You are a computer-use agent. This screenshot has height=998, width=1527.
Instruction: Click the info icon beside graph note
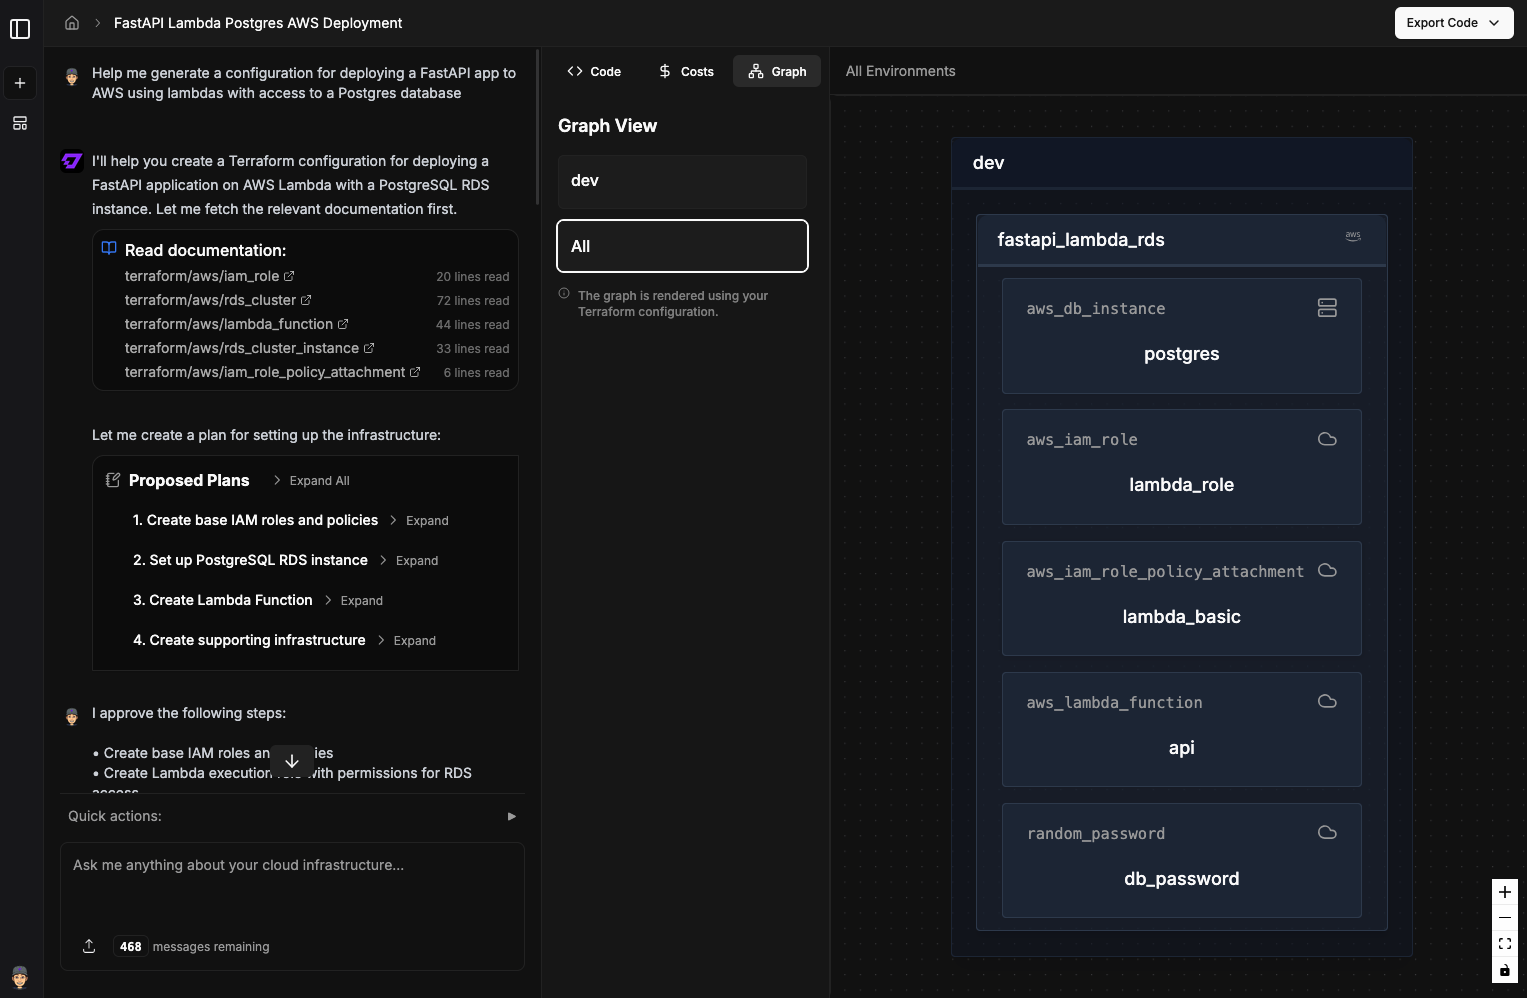point(564,294)
